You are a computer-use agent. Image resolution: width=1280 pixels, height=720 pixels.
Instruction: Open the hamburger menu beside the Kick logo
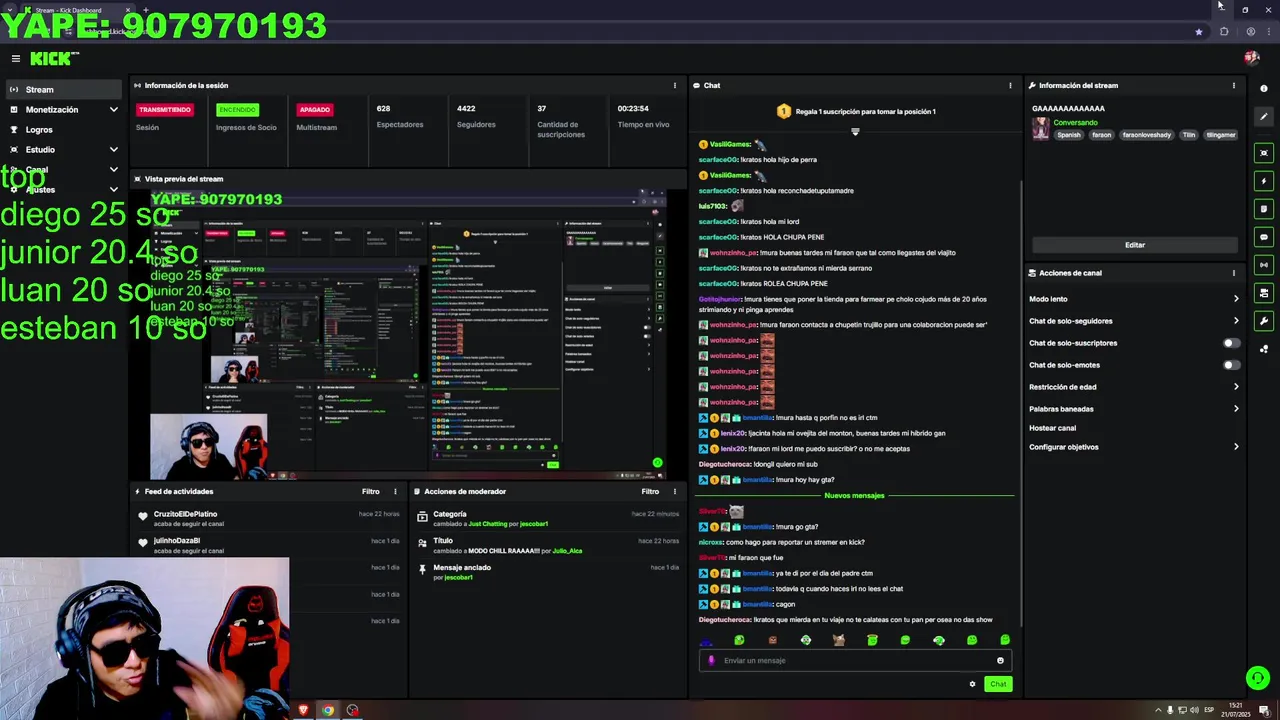pos(15,59)
